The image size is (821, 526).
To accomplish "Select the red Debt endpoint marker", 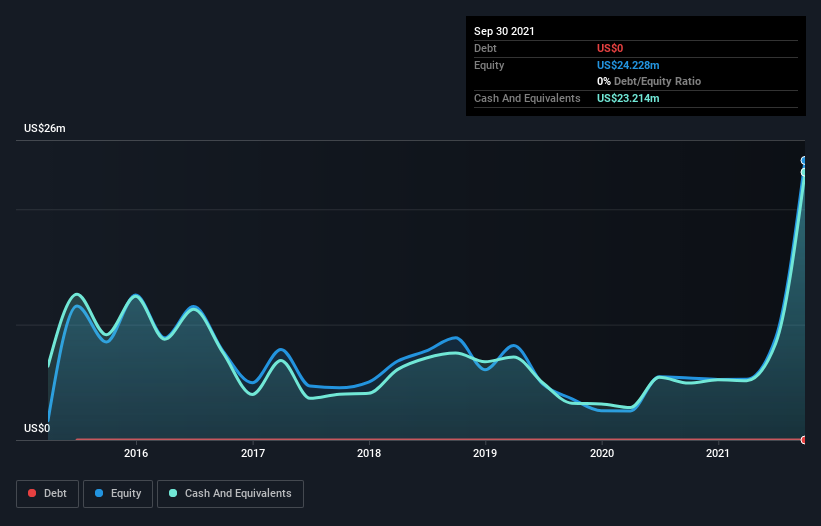I will (x=804, y=440).
